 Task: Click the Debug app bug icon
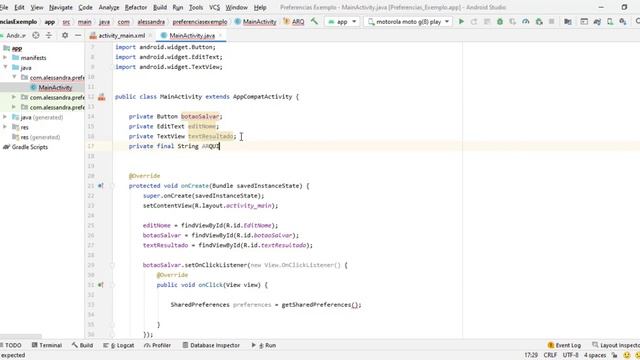click(x=500, y=22)
